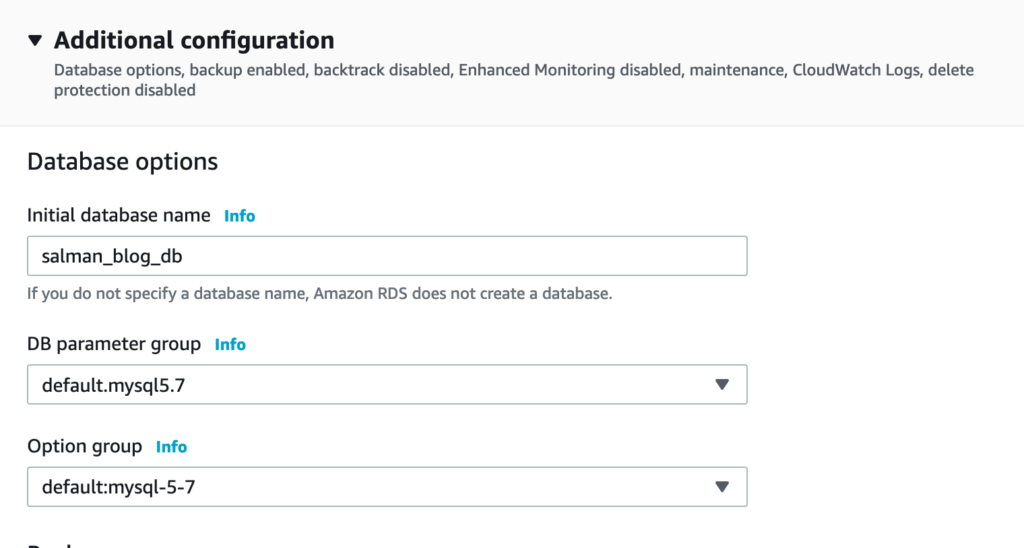Click the default.mysql5.7 selected value
1024x548 pixels.
[x=114, y=385]
